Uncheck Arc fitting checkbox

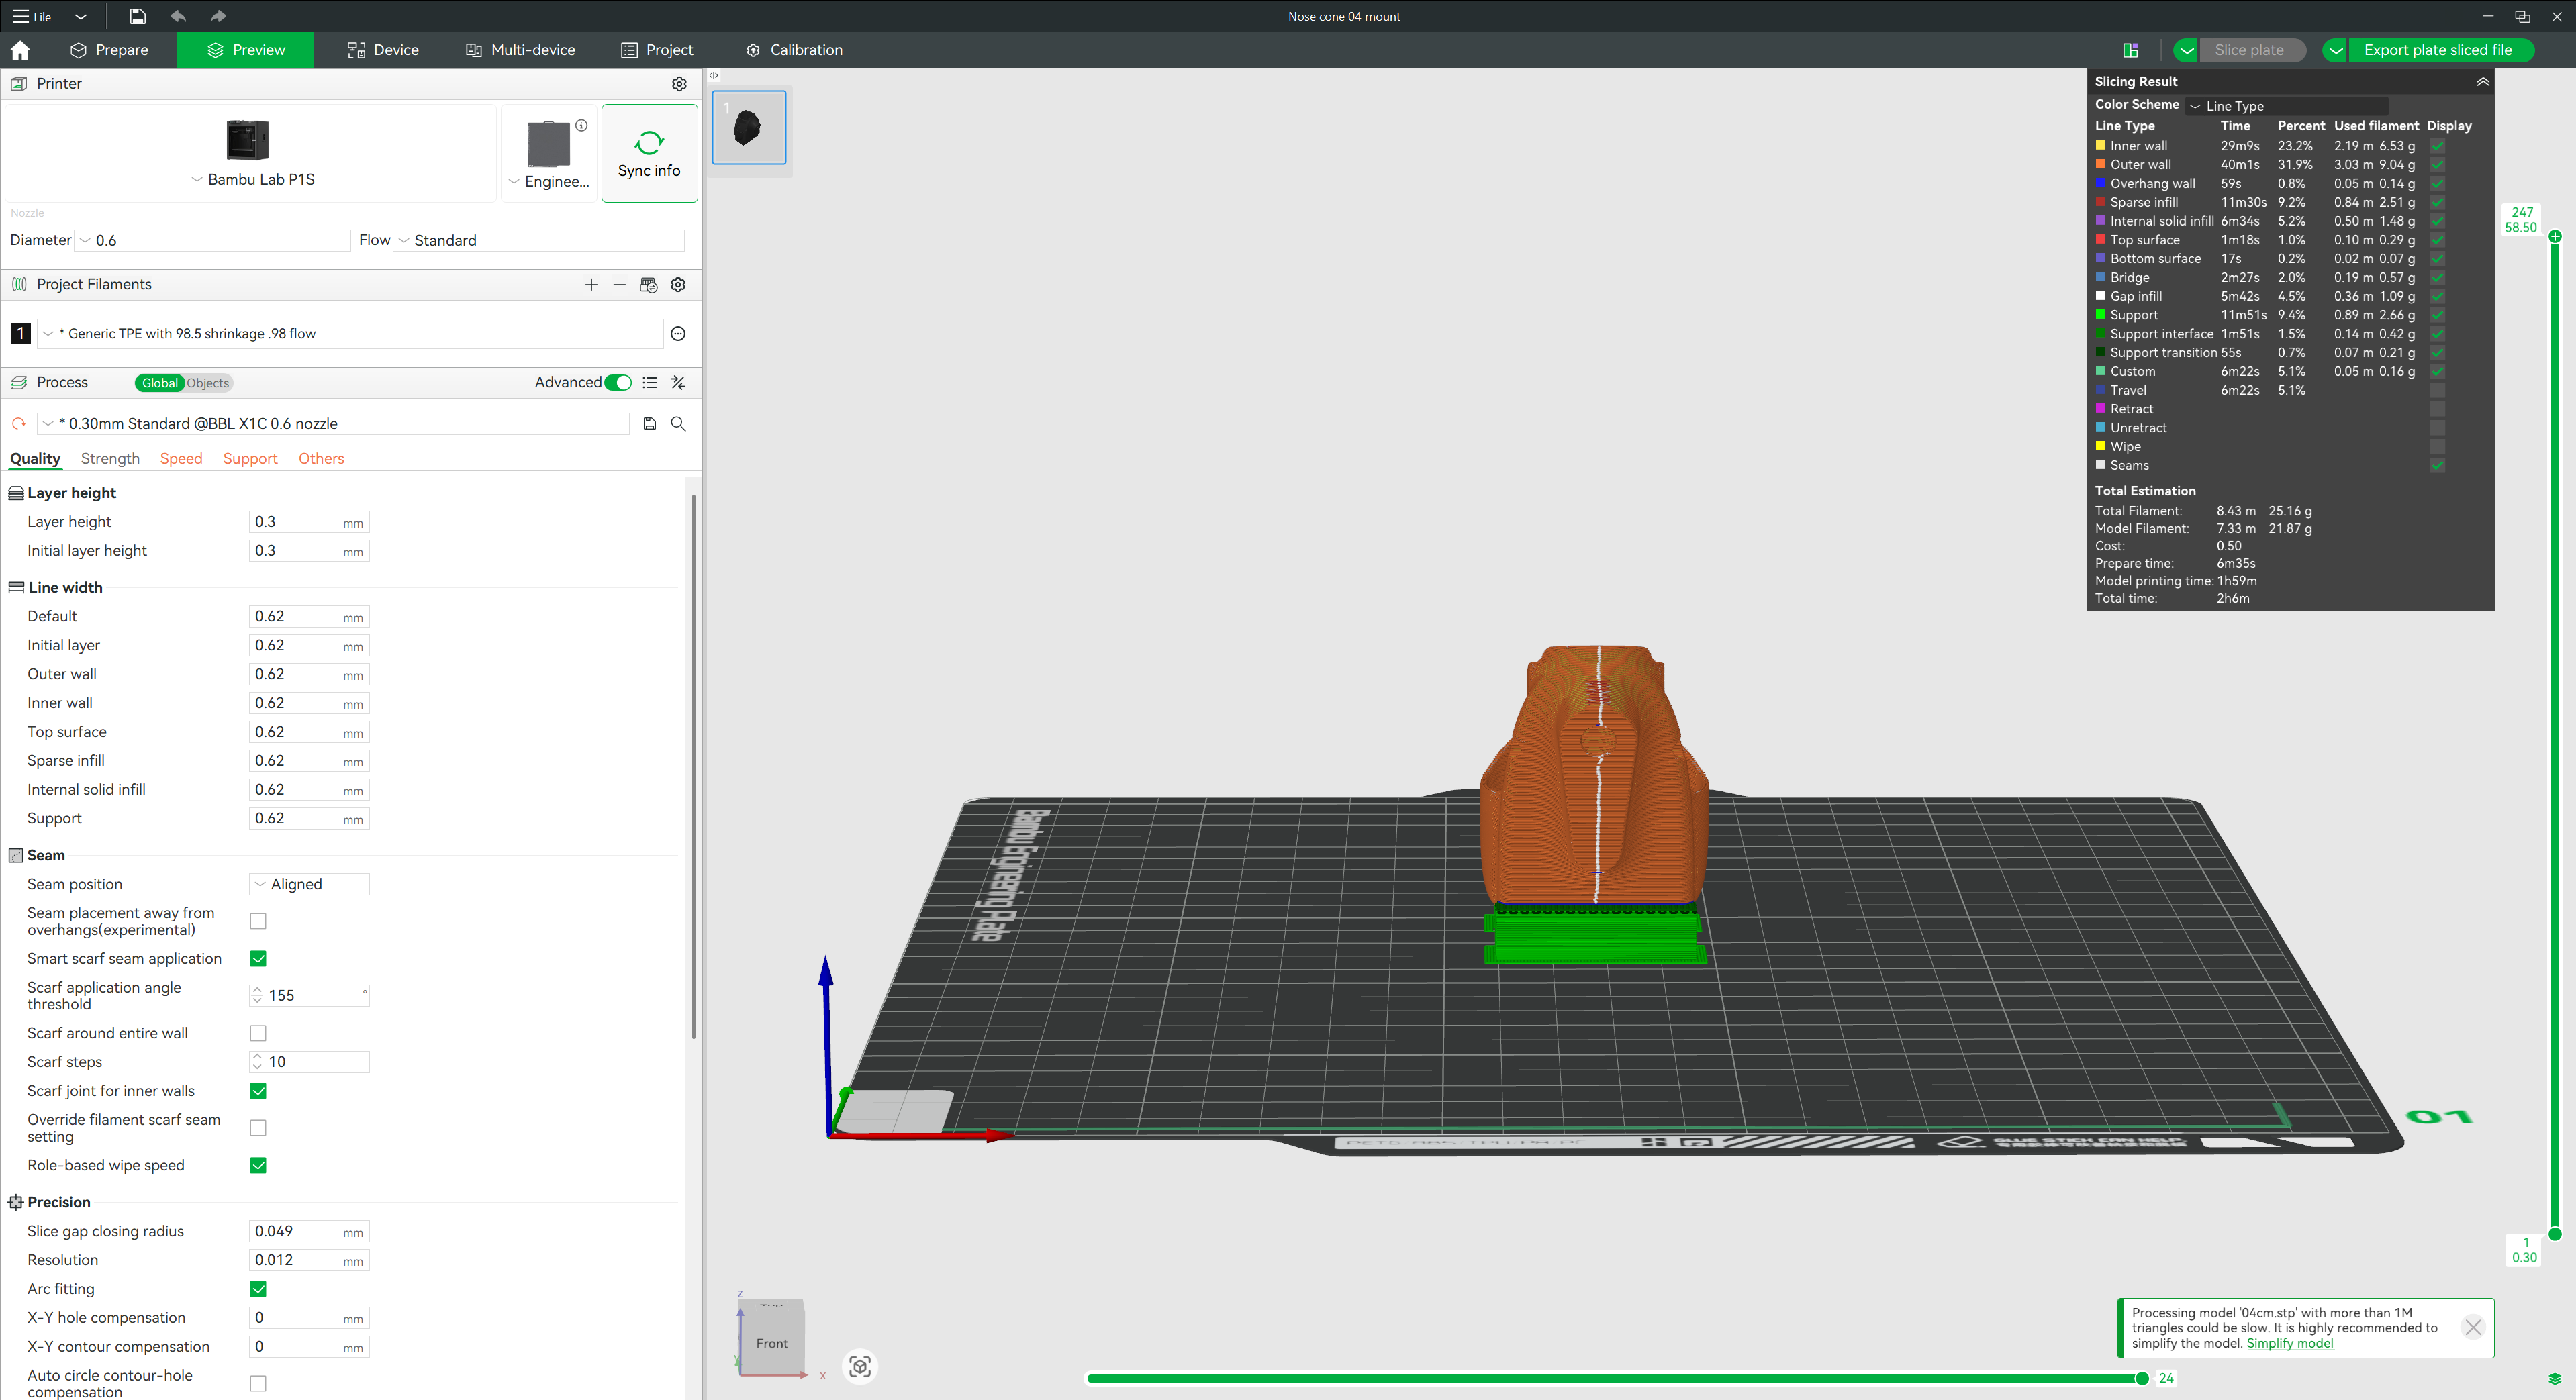click(258, 1289)
